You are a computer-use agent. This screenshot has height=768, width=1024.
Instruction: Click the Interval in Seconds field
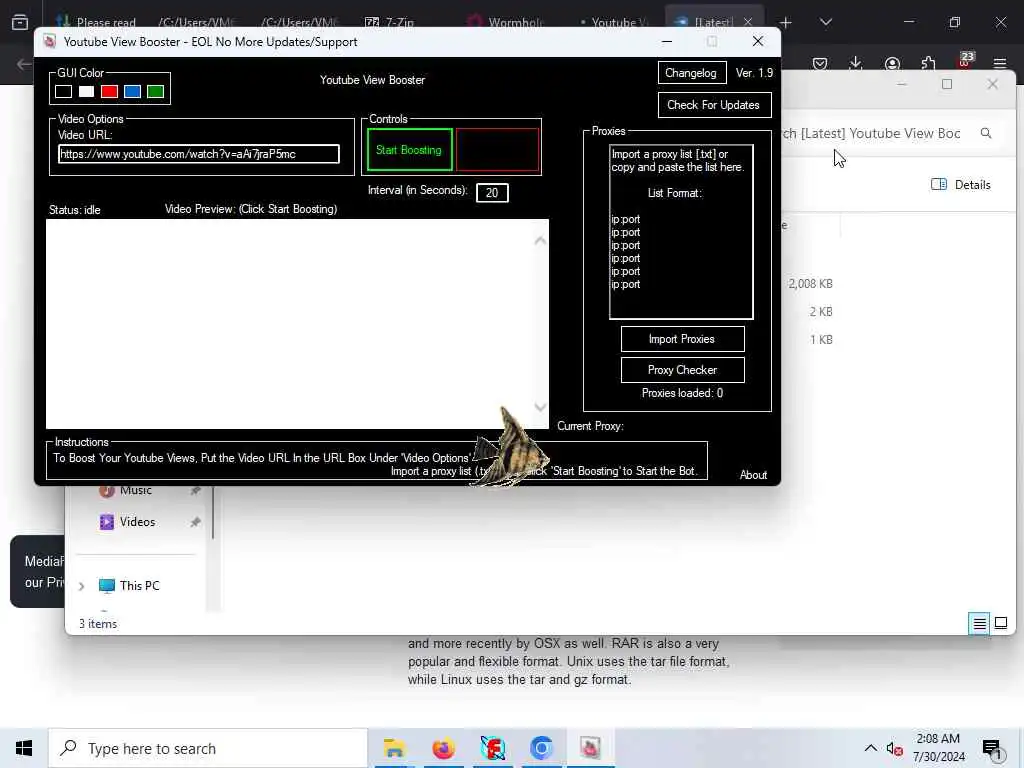[492, 193]
